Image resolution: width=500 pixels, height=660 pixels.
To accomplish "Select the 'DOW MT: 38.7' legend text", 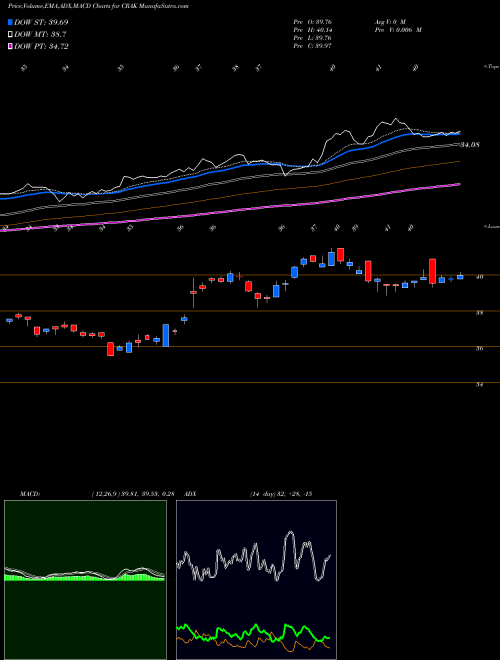I will coord(40,35).
